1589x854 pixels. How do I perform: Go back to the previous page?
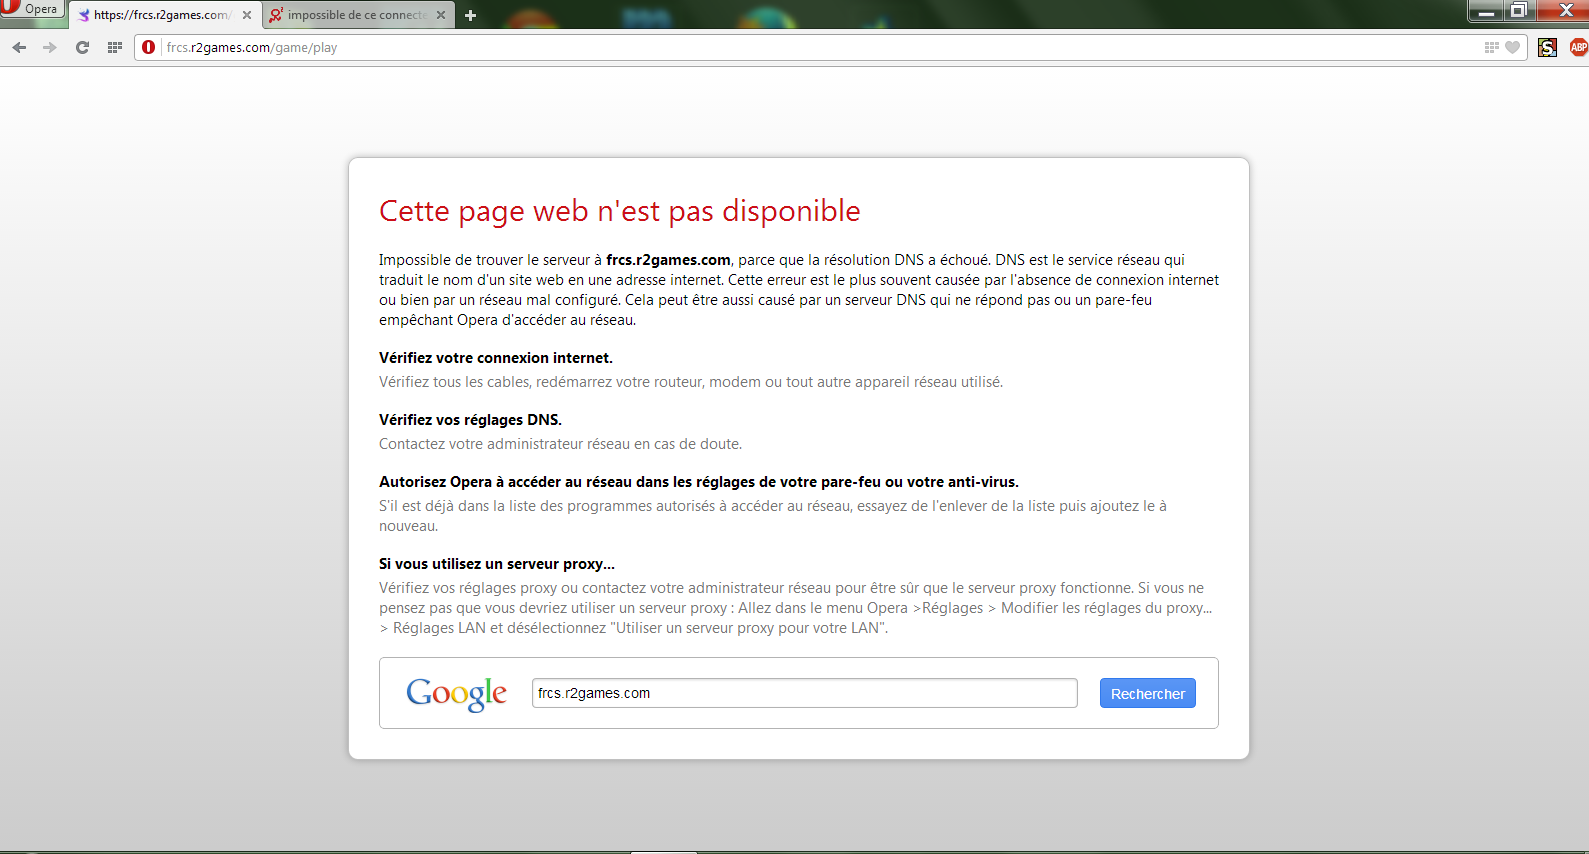(x=19, y=47)
